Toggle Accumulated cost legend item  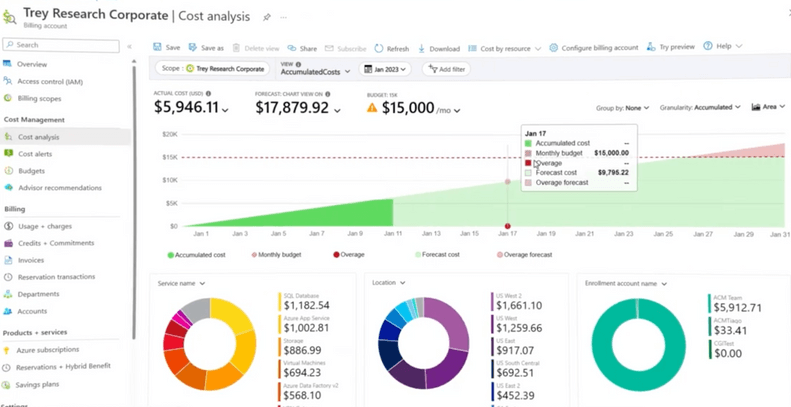pos(197,255)
